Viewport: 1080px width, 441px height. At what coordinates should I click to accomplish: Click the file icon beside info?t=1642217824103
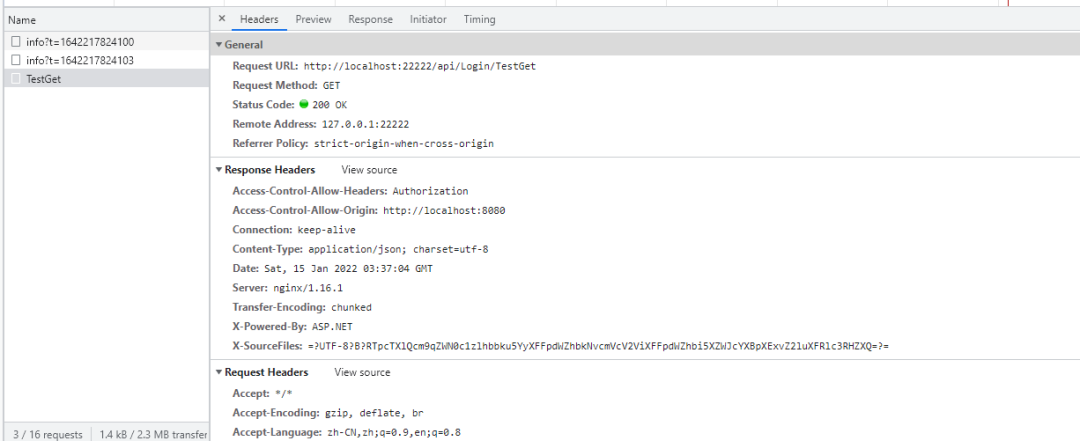pos(16,60)
